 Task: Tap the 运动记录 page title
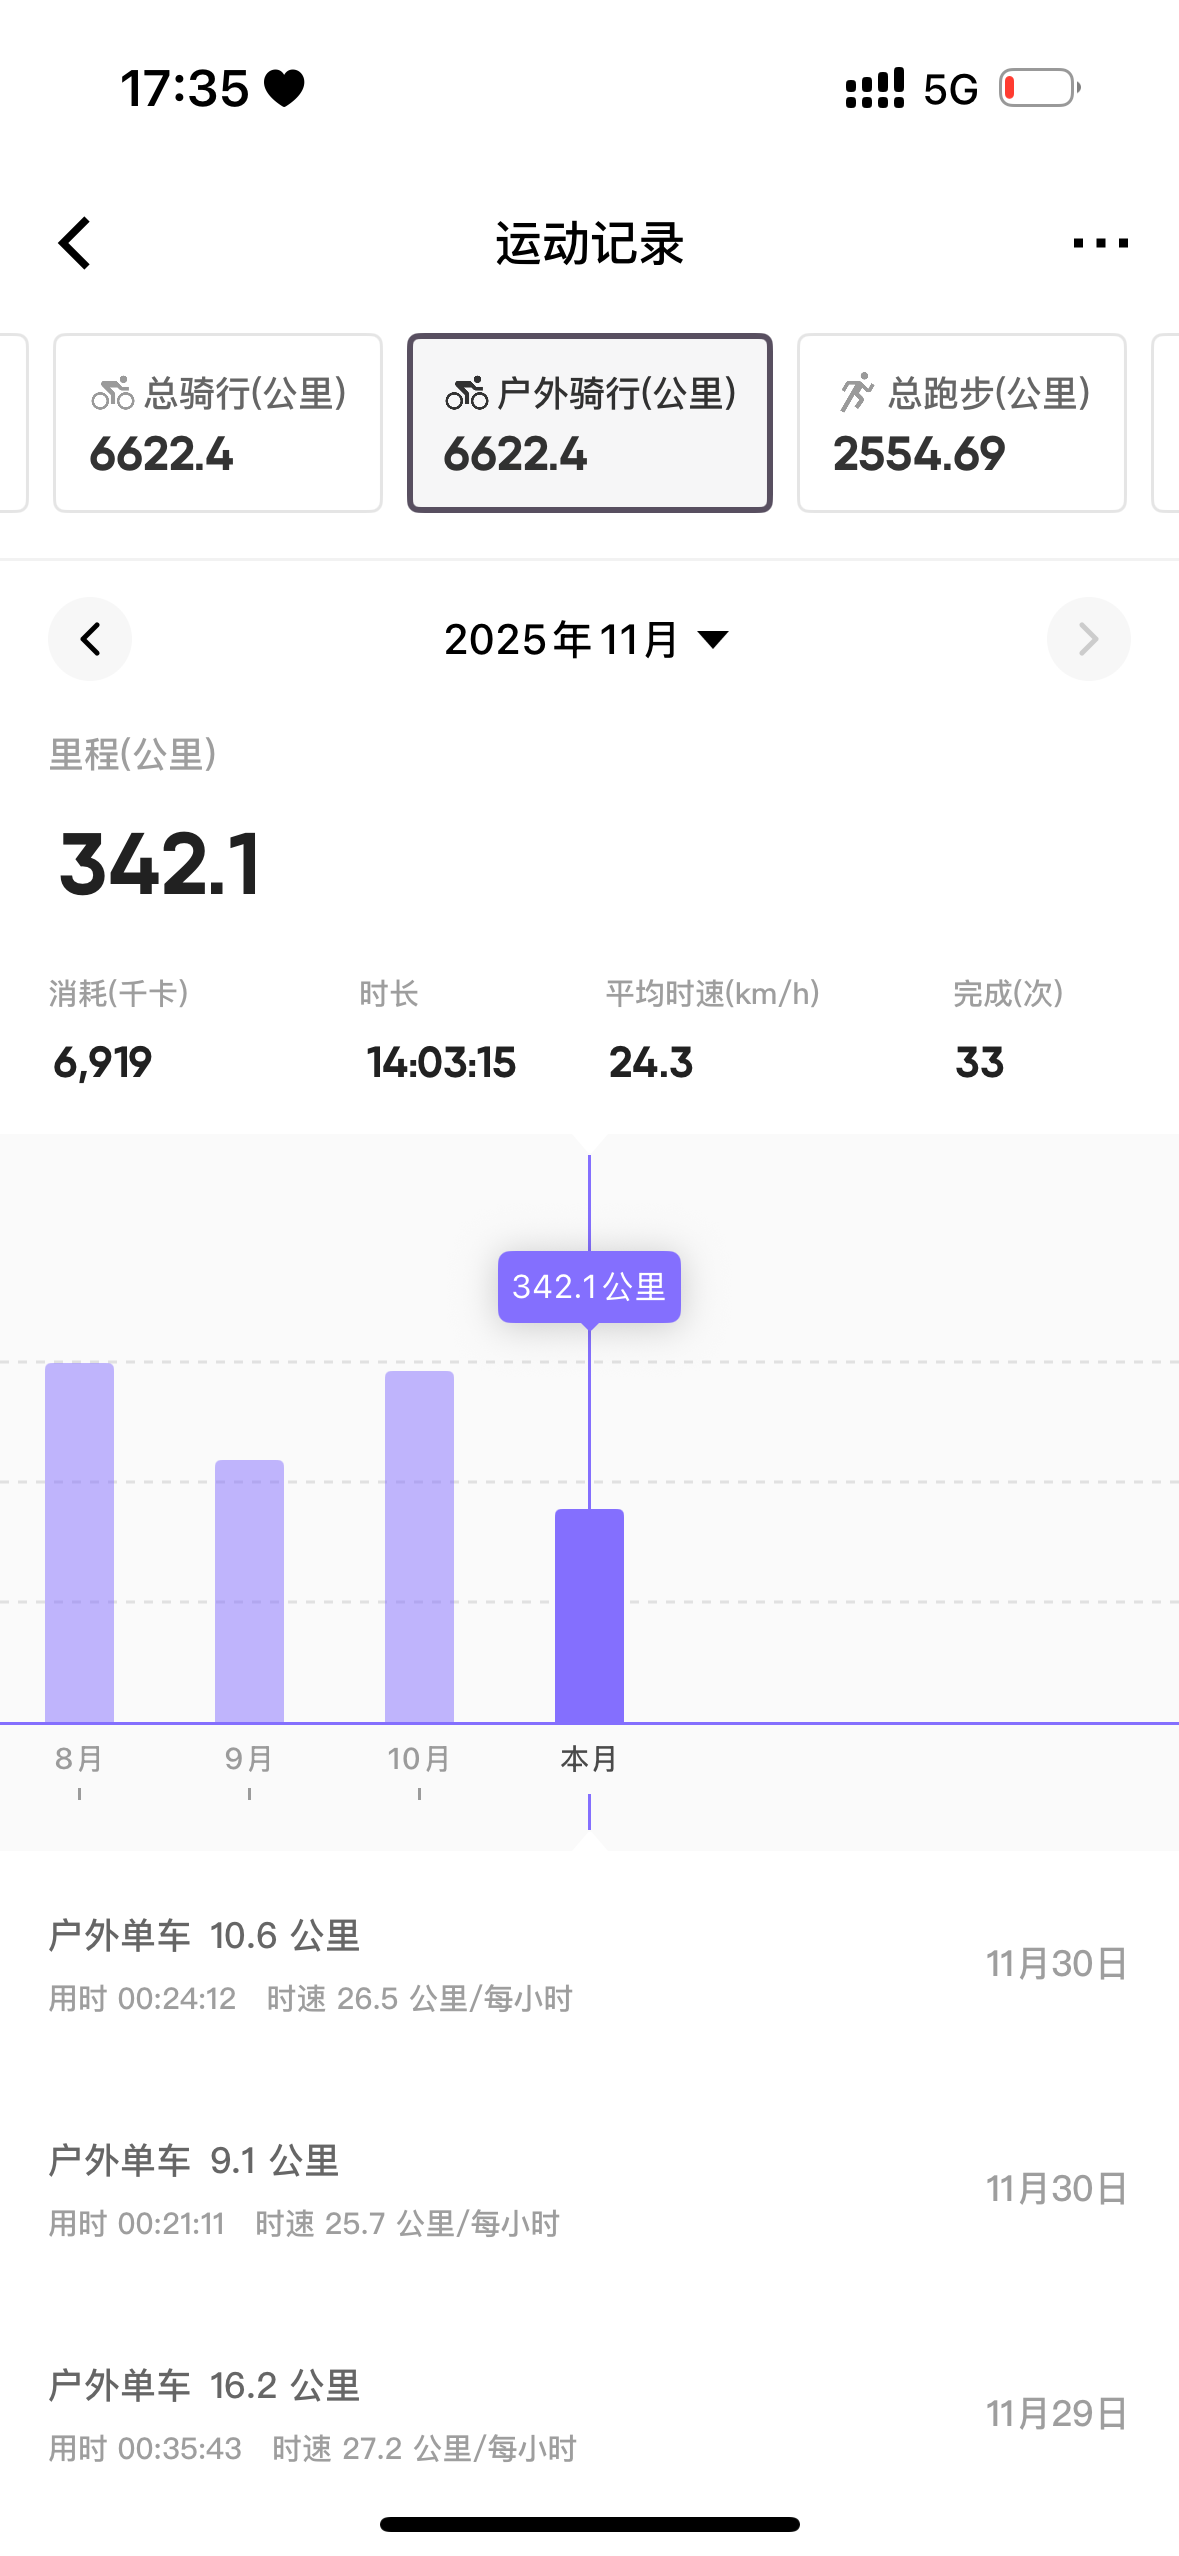tap(589, 243)
